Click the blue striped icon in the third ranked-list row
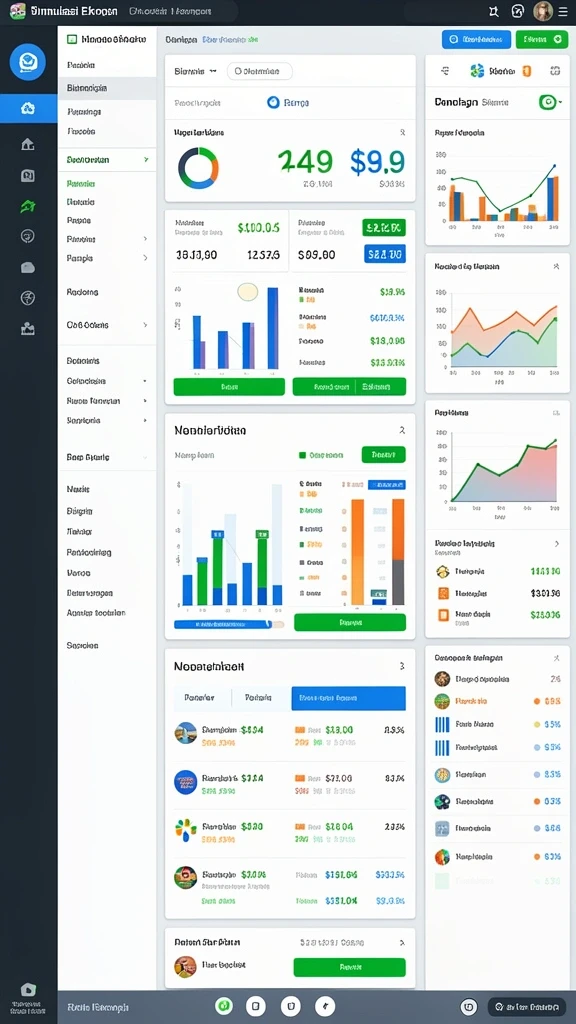This screenshot has width=576, height=1024. [x=442, y=724]
